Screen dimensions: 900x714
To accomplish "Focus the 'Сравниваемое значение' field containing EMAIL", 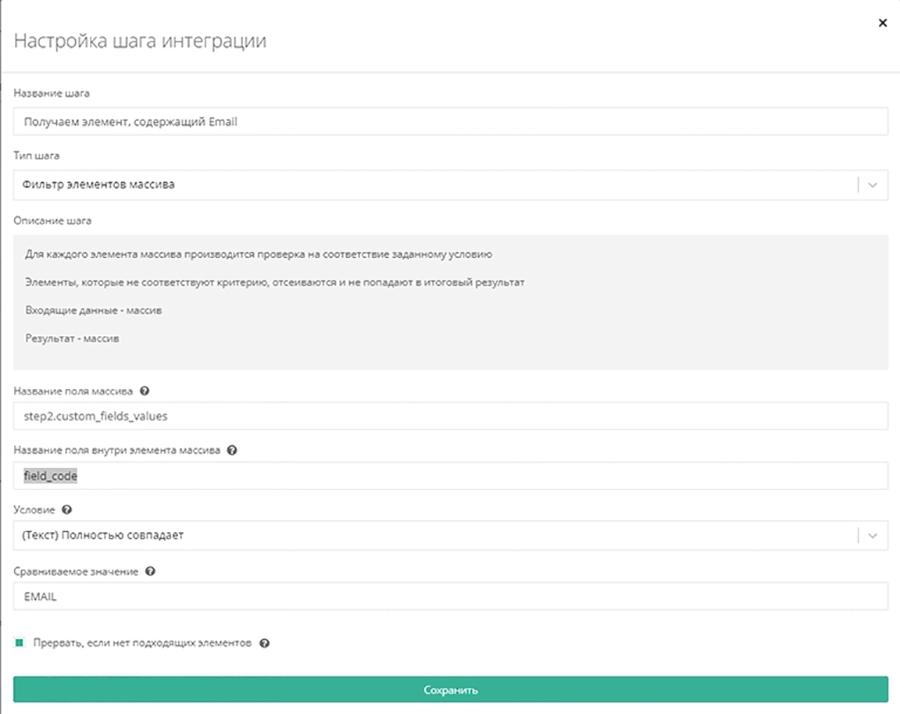I will [450, 596].
